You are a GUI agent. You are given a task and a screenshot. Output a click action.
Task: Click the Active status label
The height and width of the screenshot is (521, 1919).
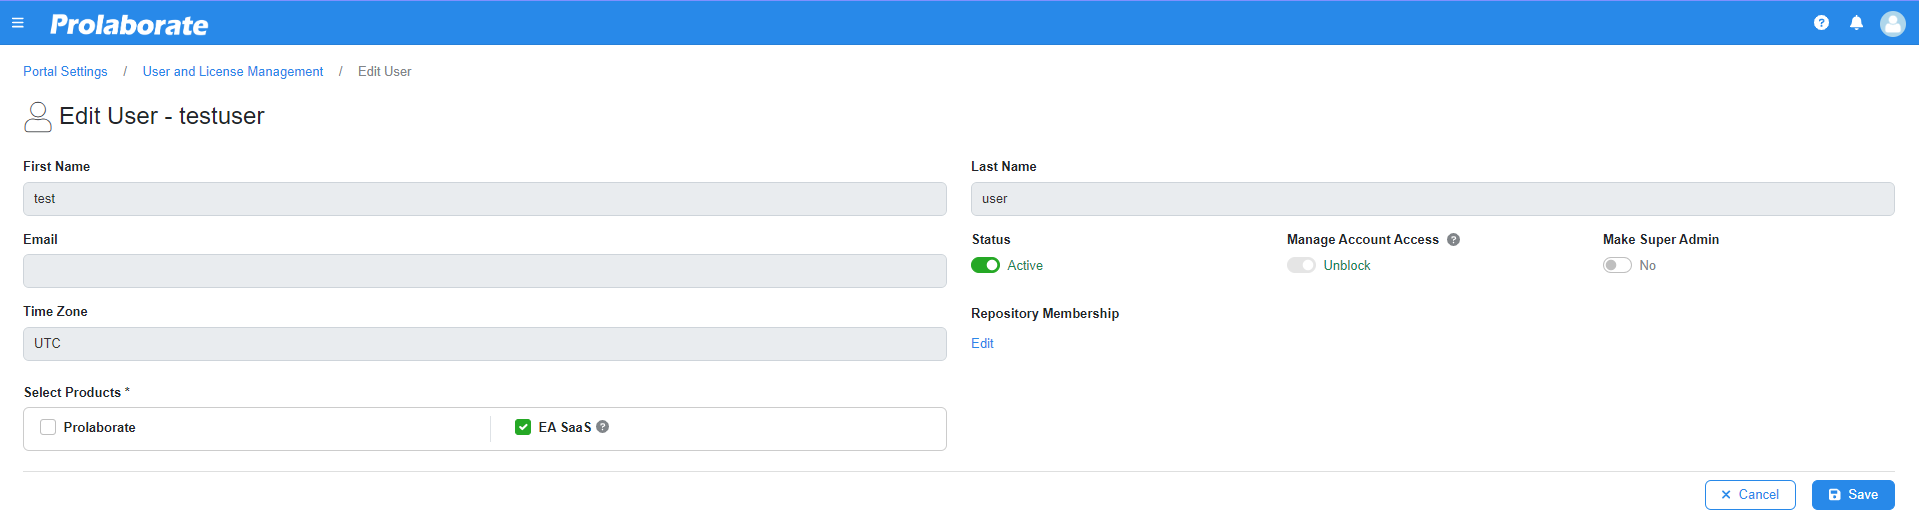point(1025,266)
